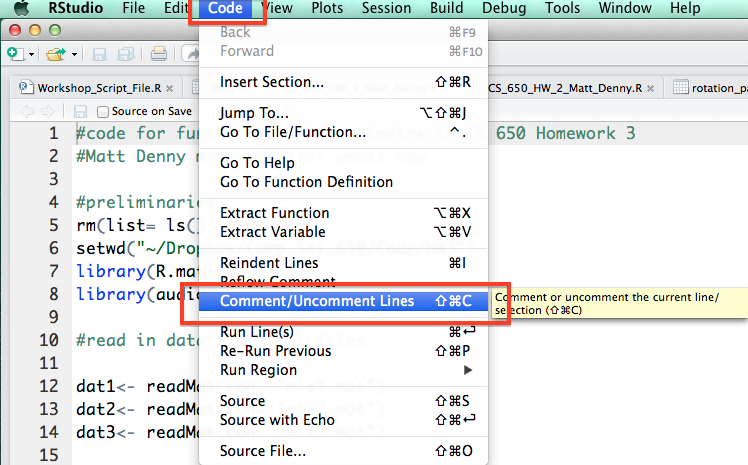
Task: Select Go To File/Function... menu item
Action: (343, 132)
